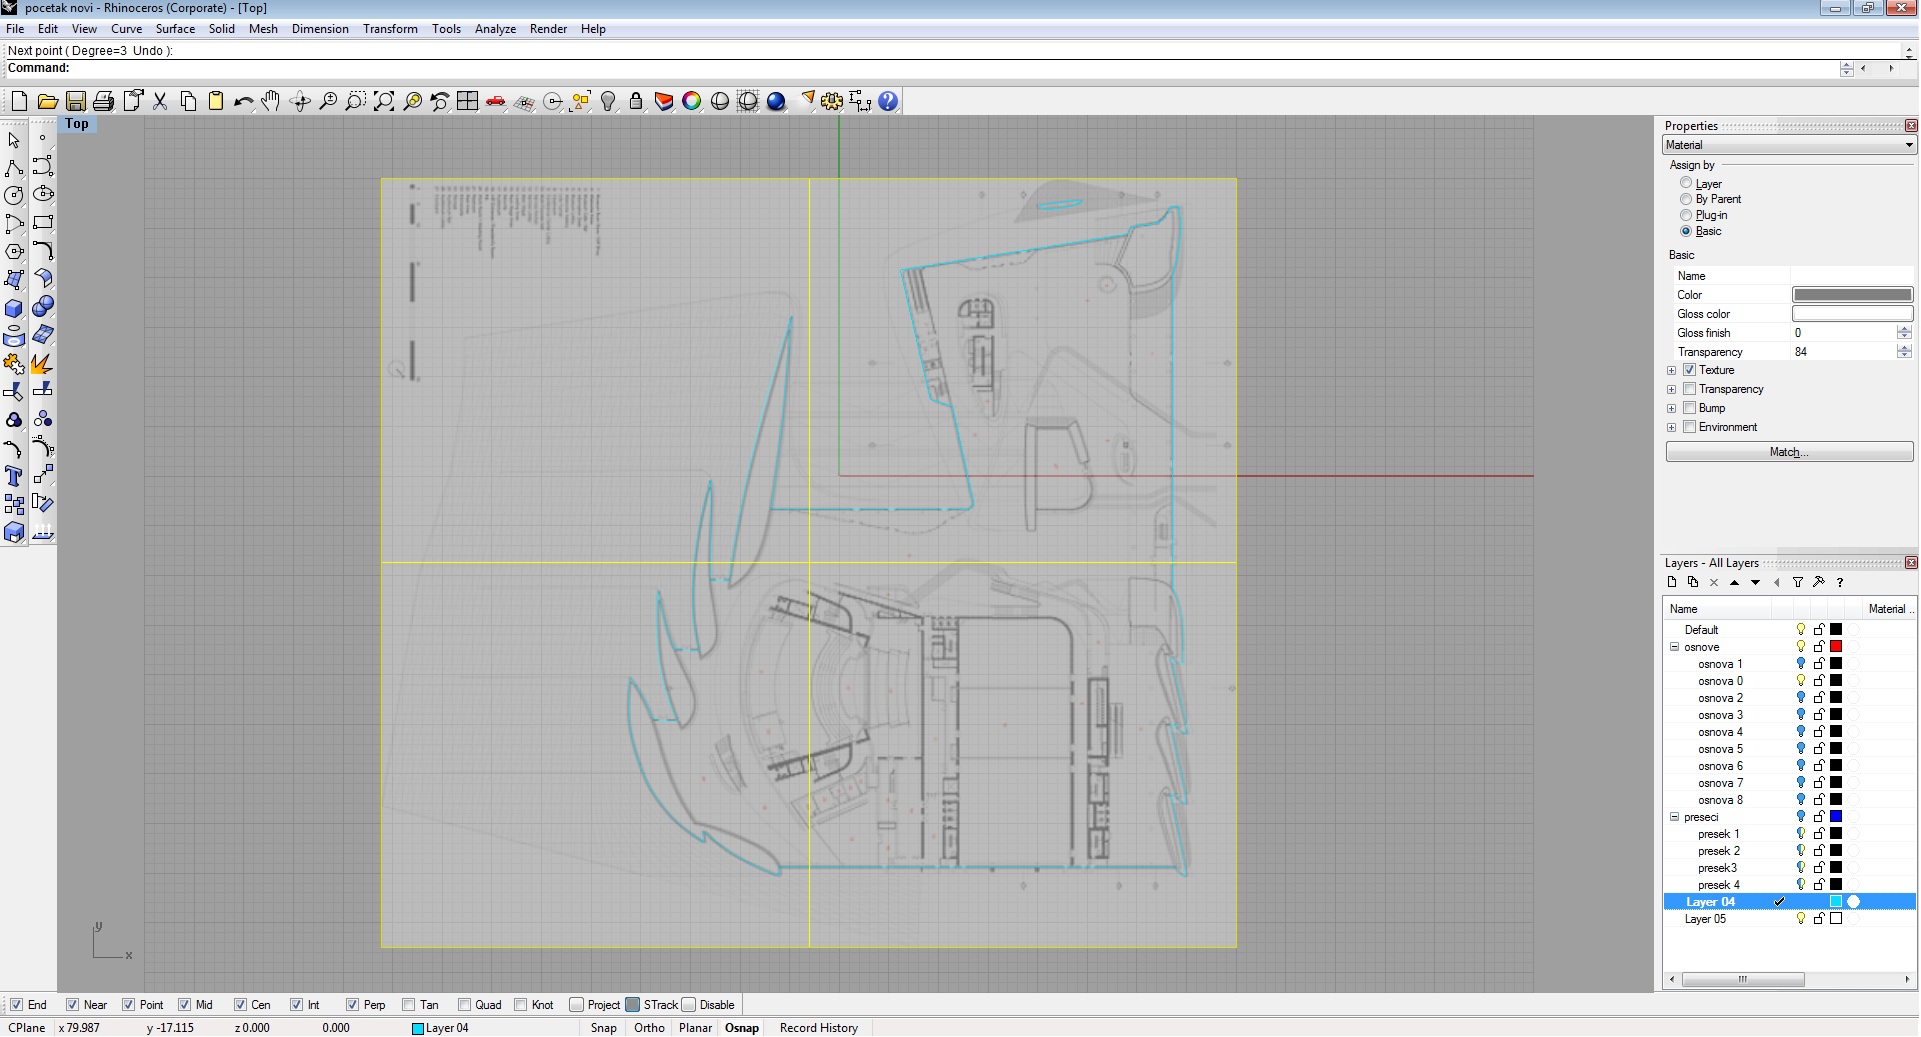Click the blue Help question mark icon
The image size is (1921, 1037).
888,101
